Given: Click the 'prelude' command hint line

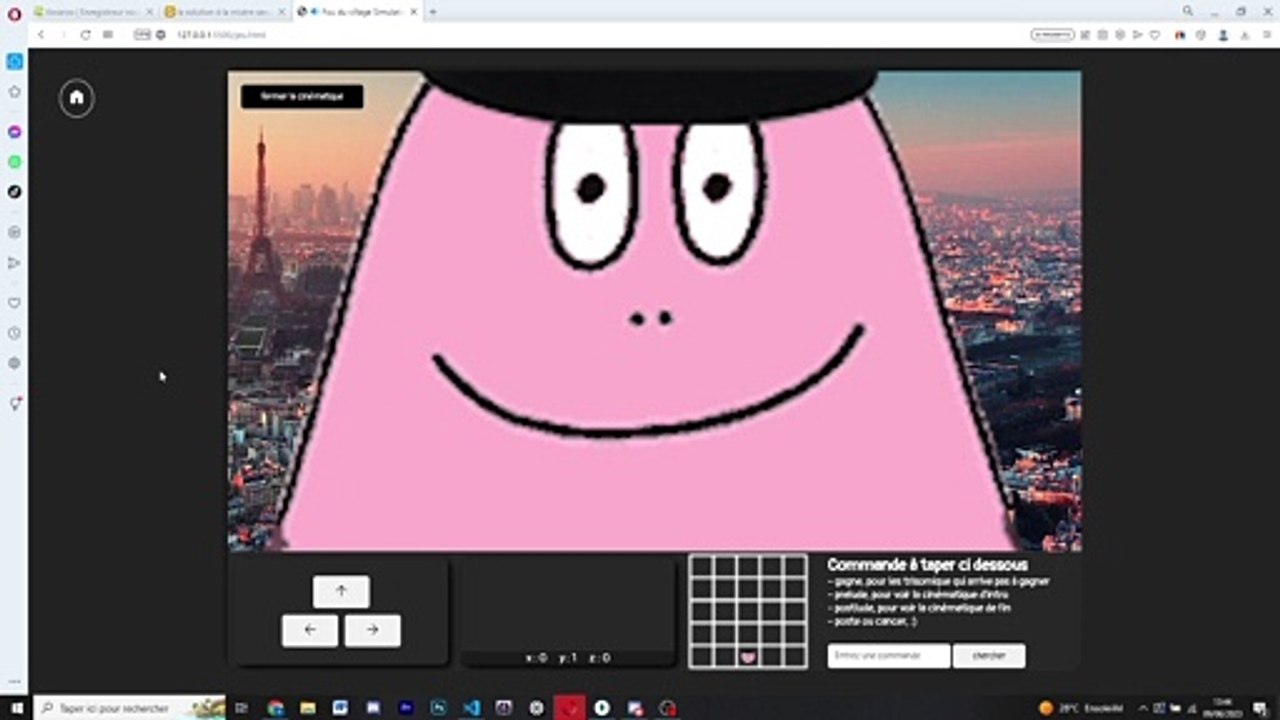Looking at the screenshot, I should pos(920,594).
